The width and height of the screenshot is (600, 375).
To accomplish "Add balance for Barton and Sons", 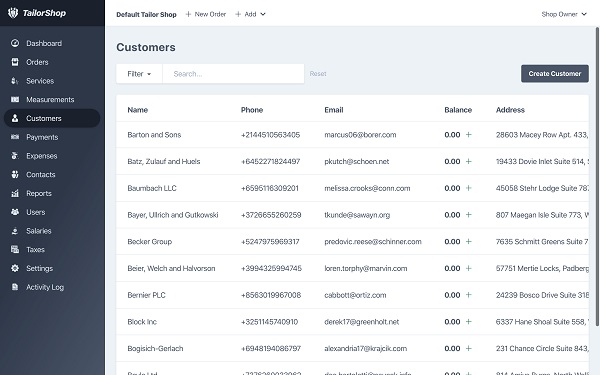I will 469,135.
